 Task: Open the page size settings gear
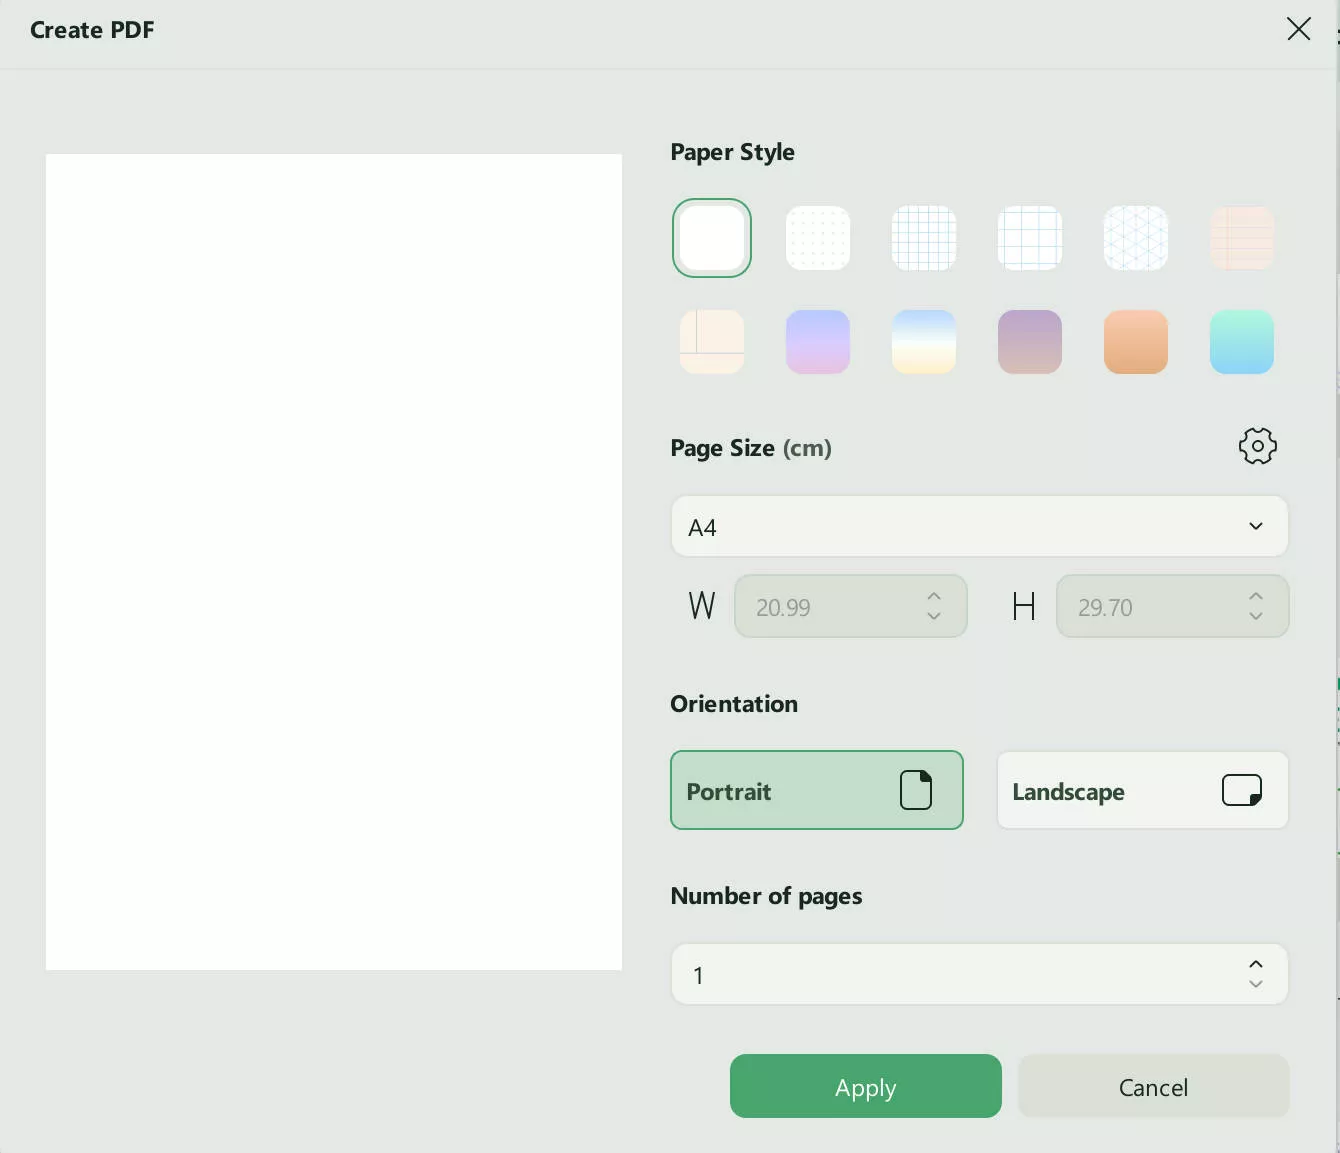coord(1257,446)
